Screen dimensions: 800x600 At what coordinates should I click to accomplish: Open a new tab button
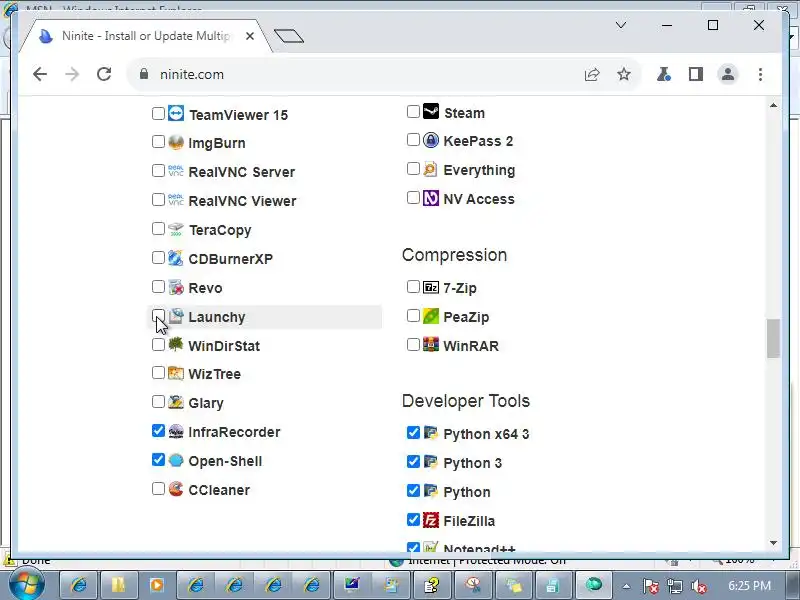pyautogui.click(x=289, y=36)
